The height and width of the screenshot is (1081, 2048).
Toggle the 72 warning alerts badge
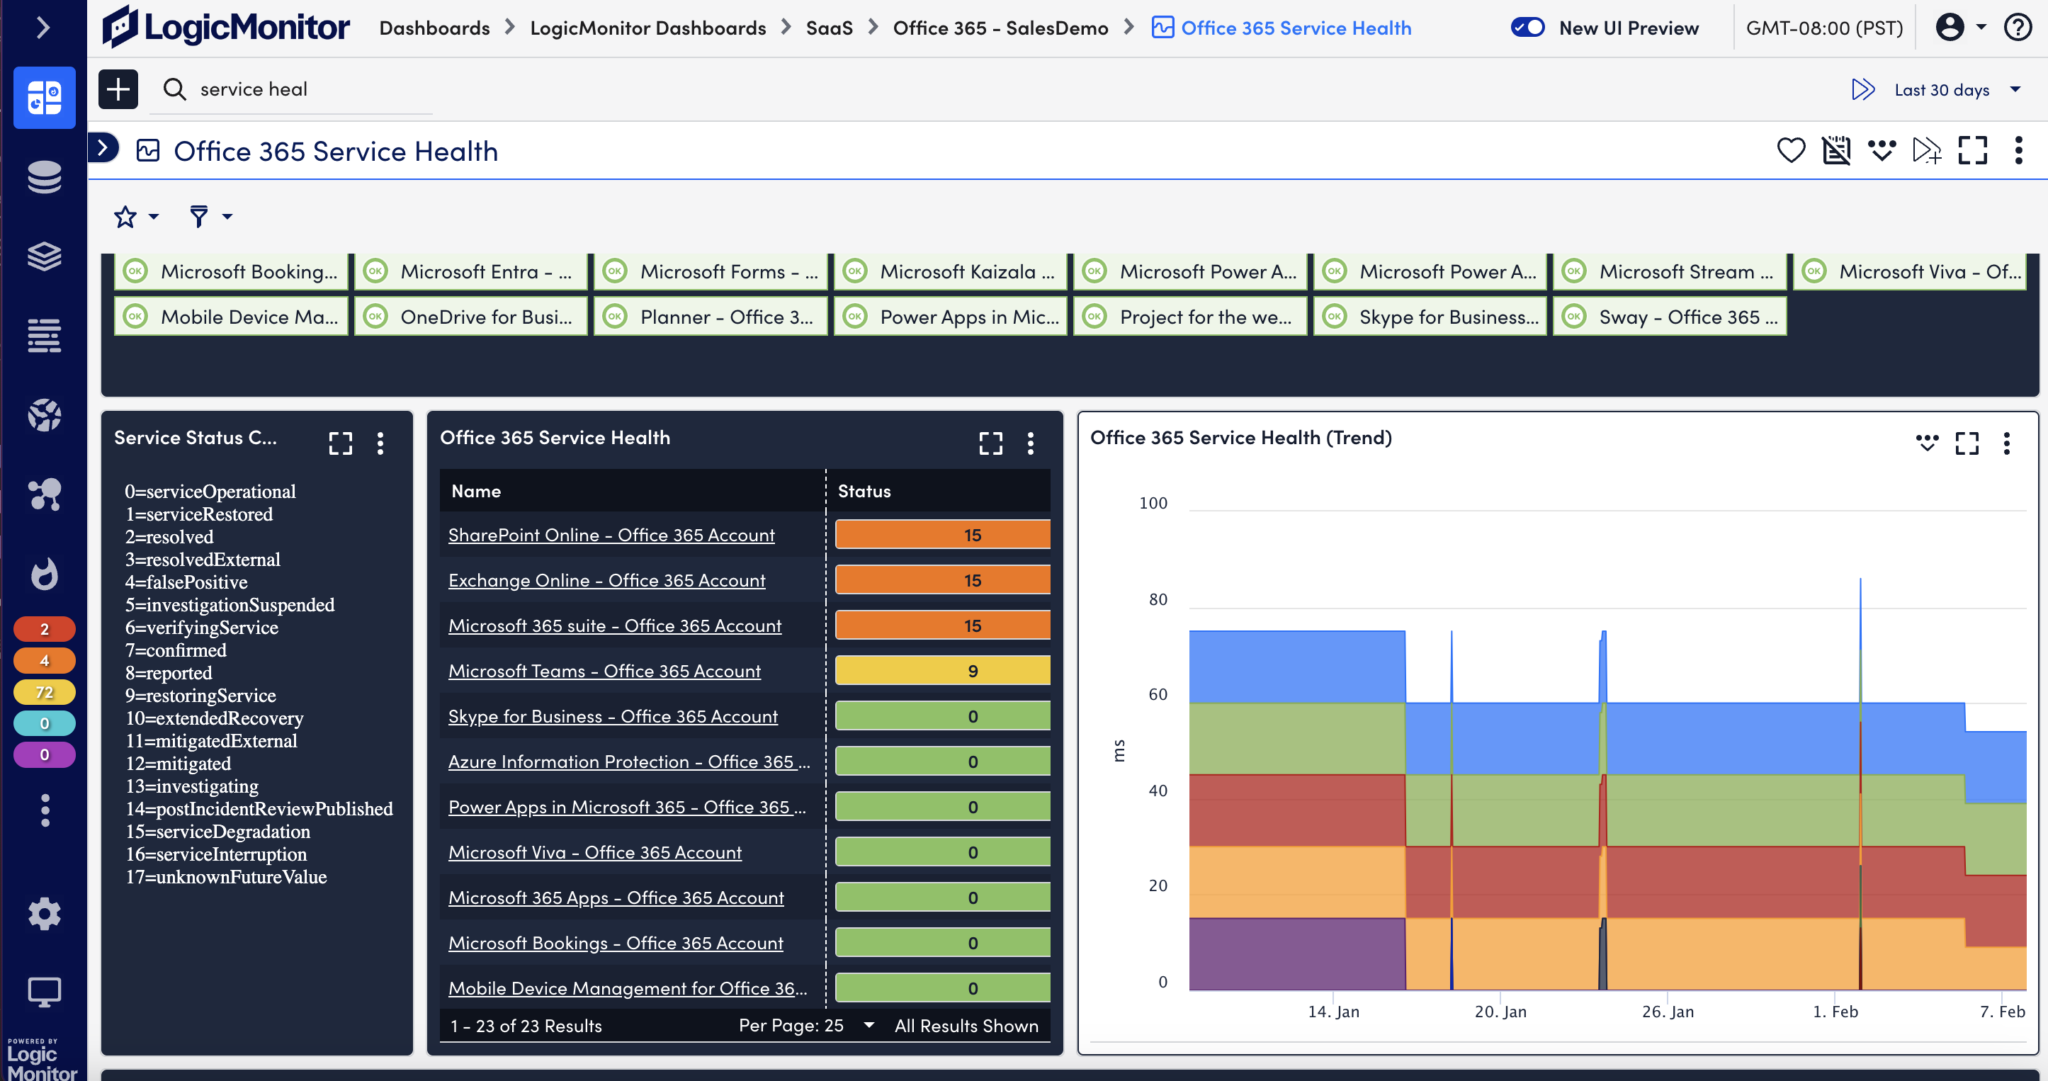(44, 692)
